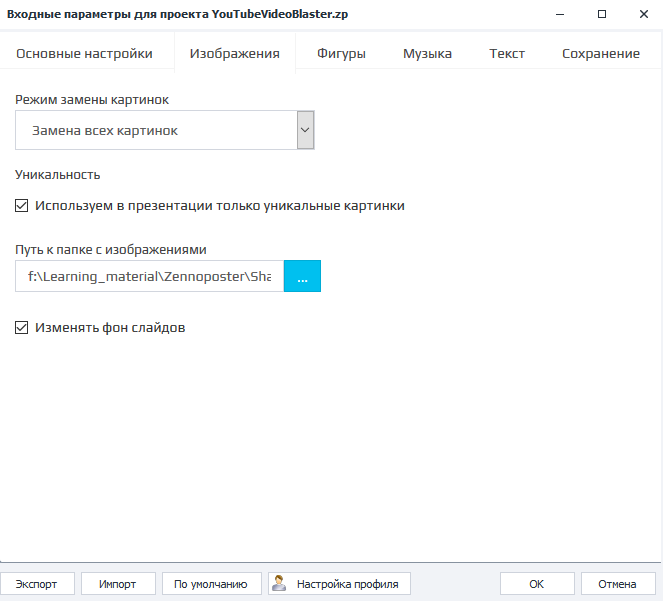Browse for images folder with ellipsis button

pyautogui.click(x=302, y=276)
